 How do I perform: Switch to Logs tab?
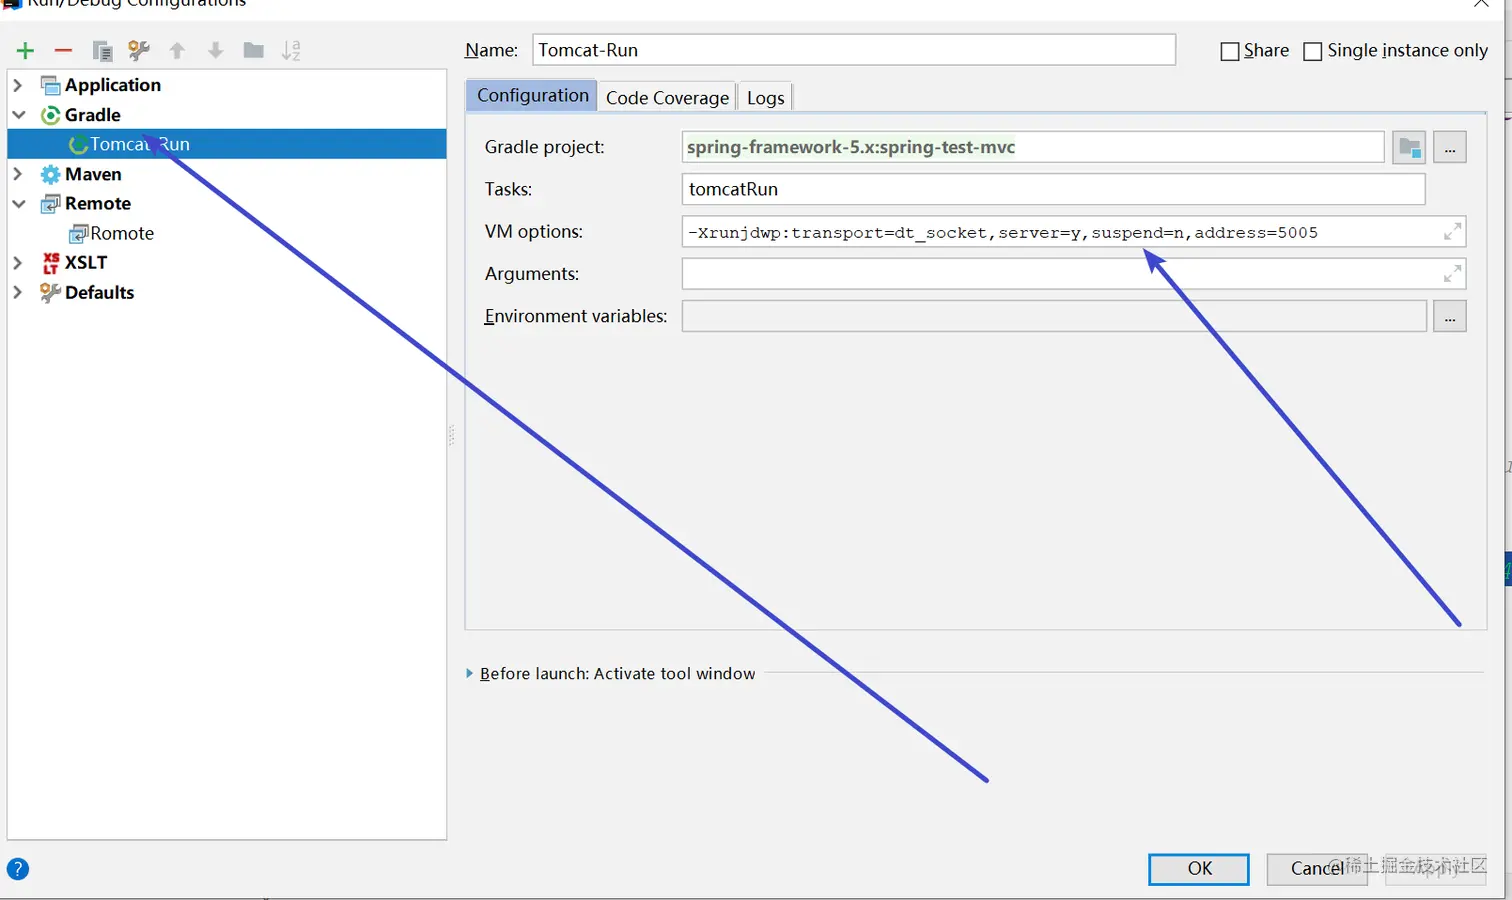tap(765, 98)
